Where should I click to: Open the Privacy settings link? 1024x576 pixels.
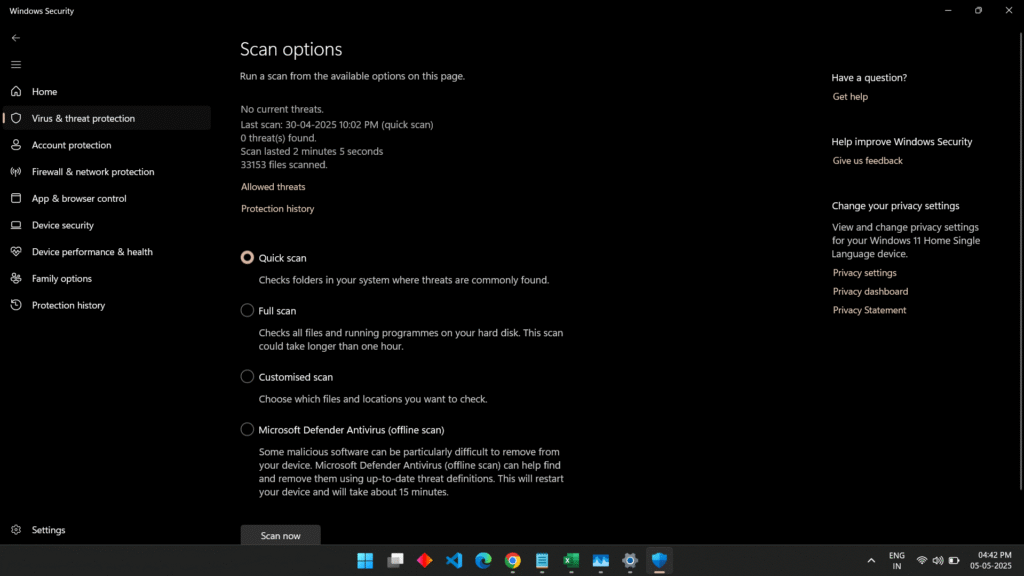click(864, 273)
